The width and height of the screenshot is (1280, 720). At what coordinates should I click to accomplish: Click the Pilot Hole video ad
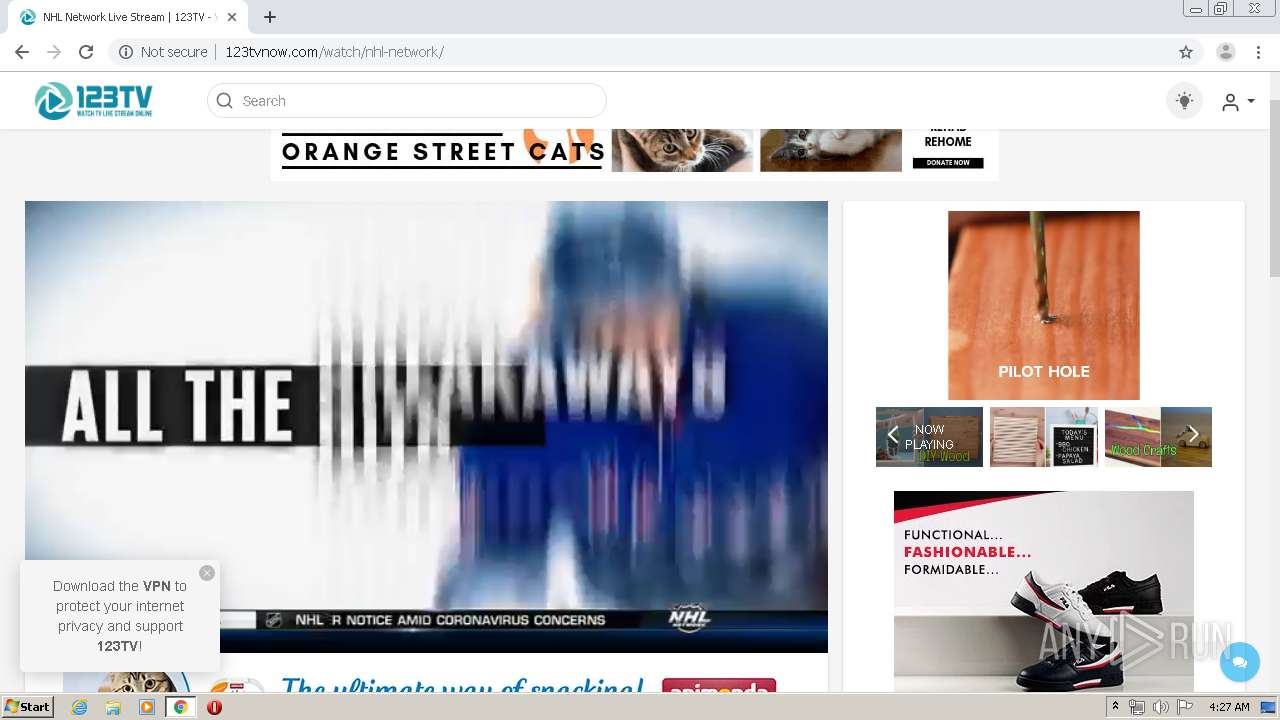[1044, 305]
